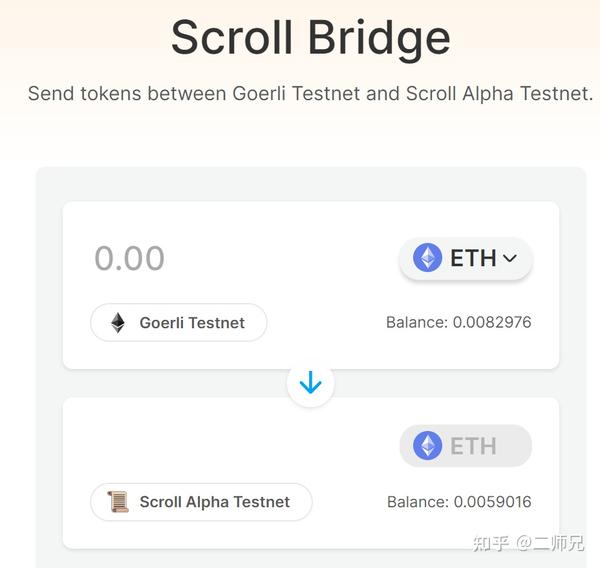Click the Scroll balance 0.0059016
The width and height of the screenshot is (600, 568).
click(x=459, y=502)
